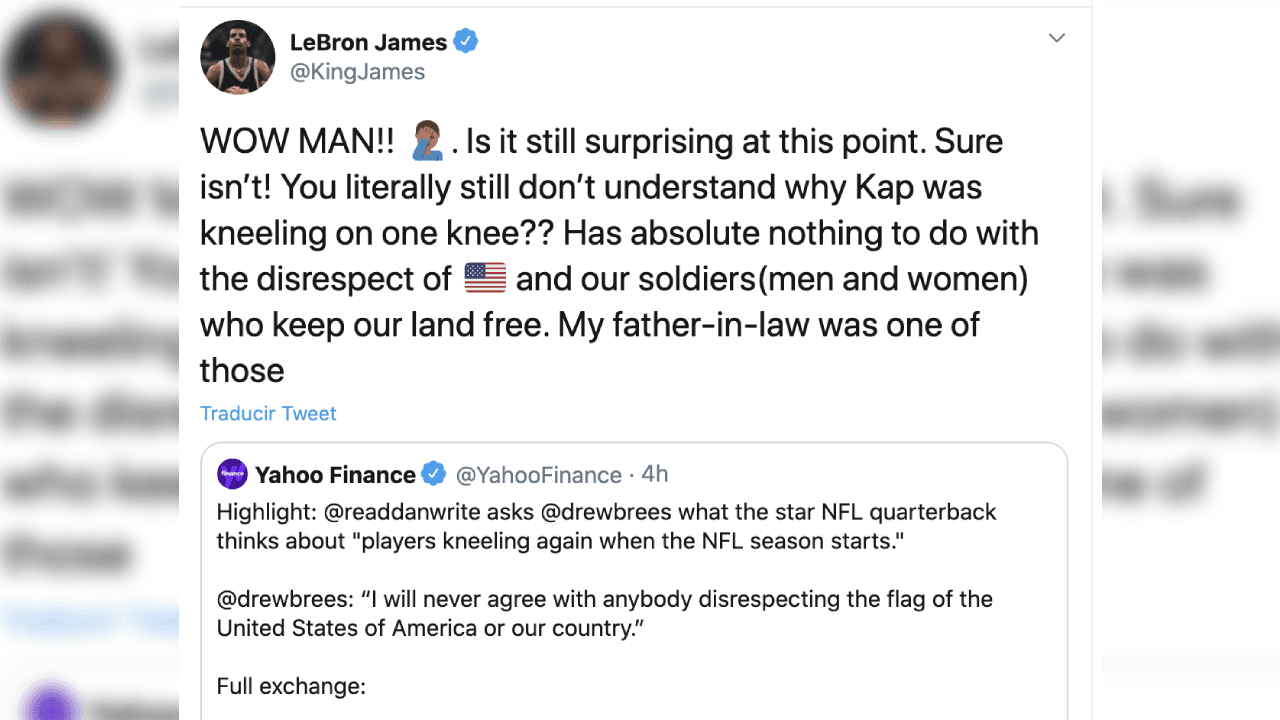Select the Yahoo Finance logo avatar
The height and width of the screenshot is (720, 1280).
232,473
